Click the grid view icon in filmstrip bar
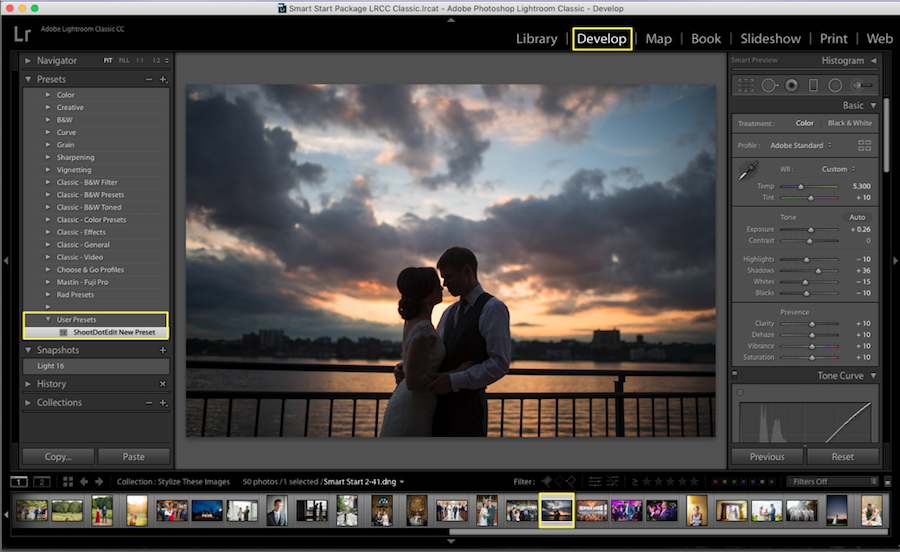 pos(68,481)
